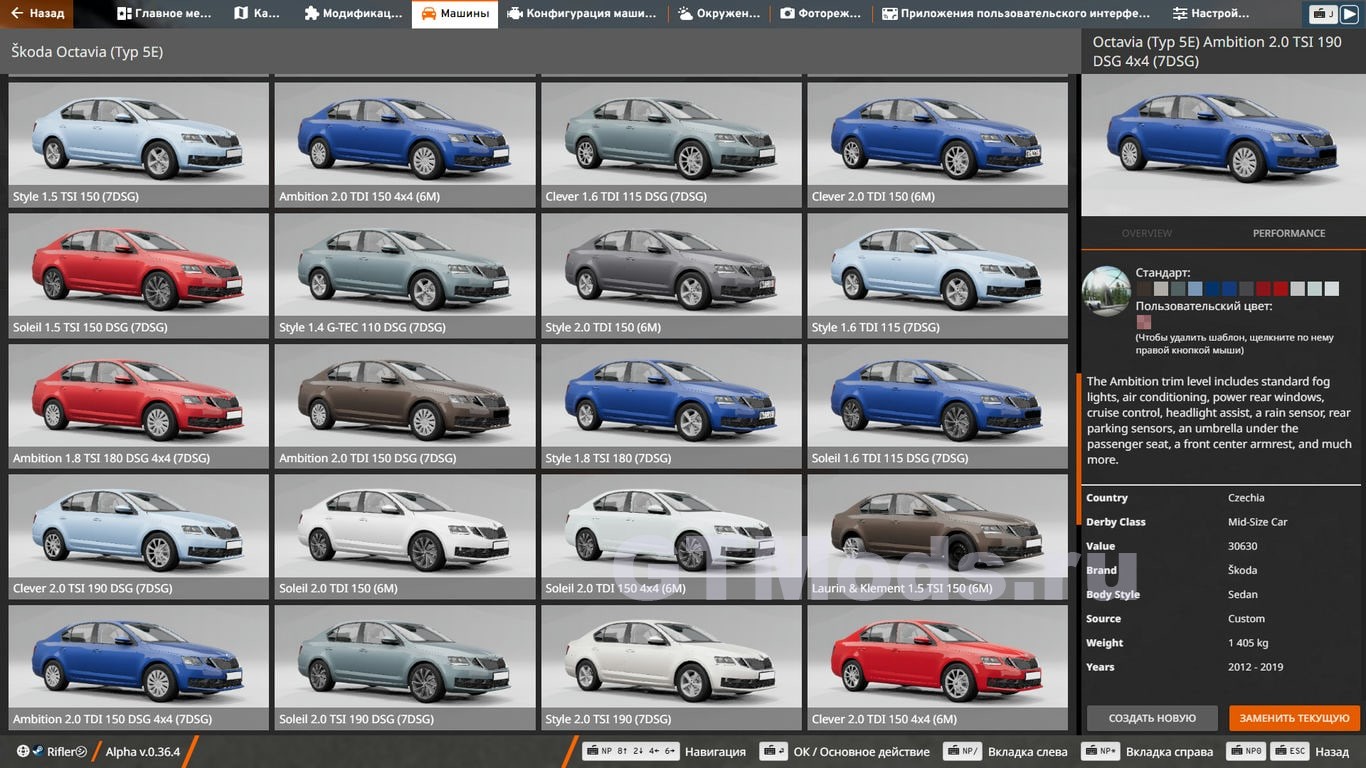Select Ambition 2.0 TDI 150 4x4 (6M) car

click(405, 145)
